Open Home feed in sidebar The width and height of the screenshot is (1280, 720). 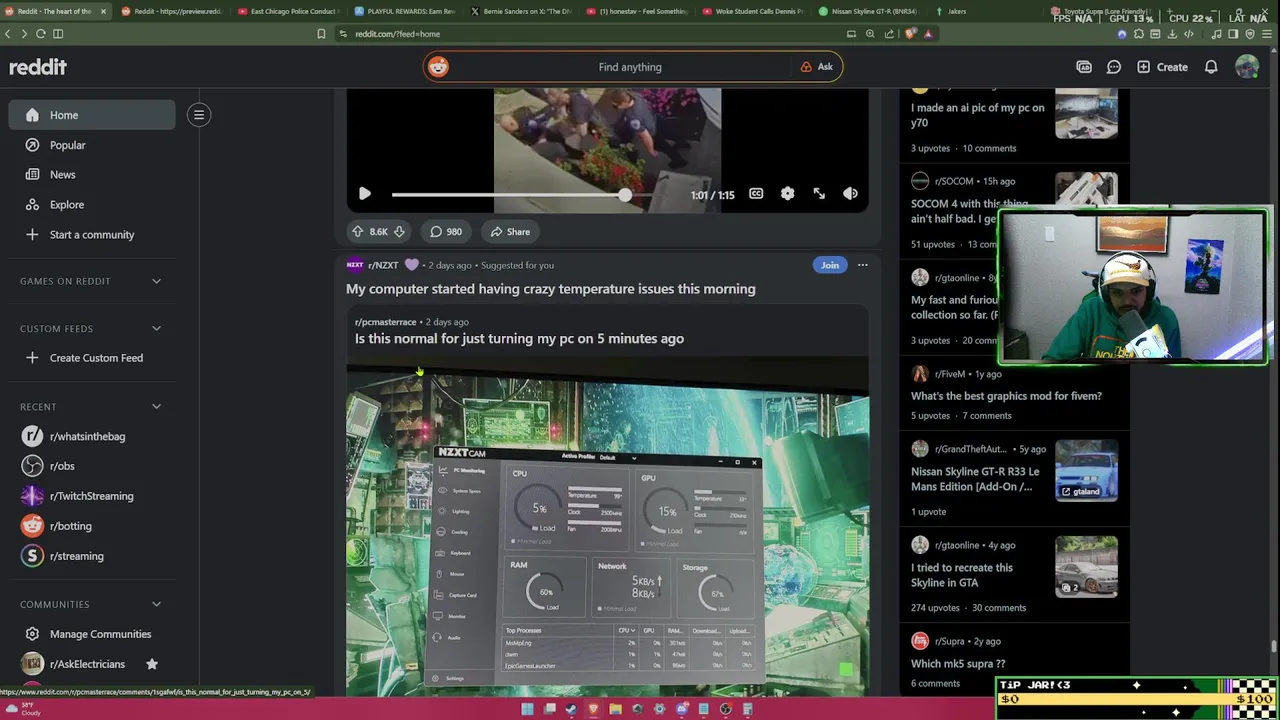pos(92,115)
